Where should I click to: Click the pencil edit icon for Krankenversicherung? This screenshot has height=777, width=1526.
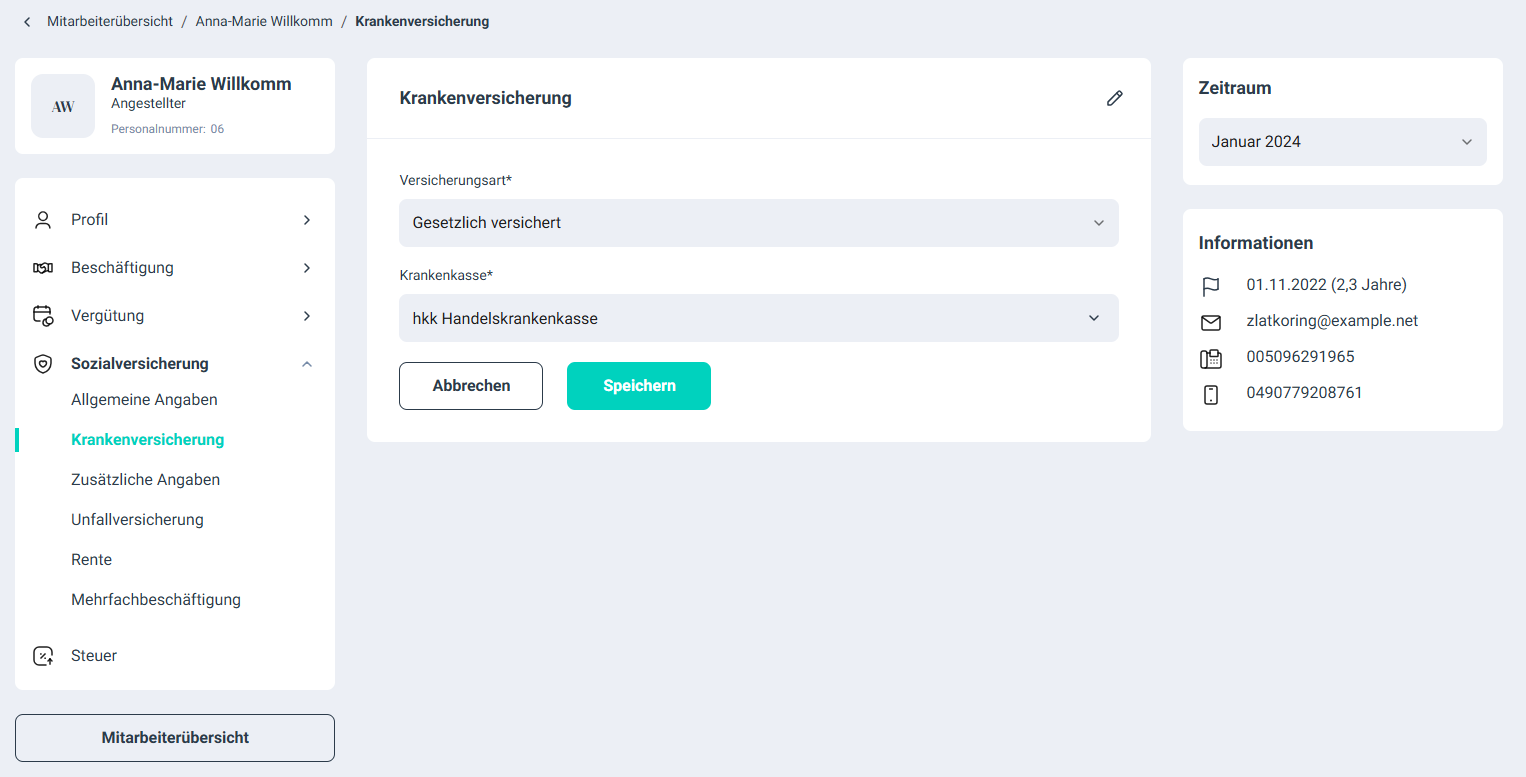[x=1114, y=98]
